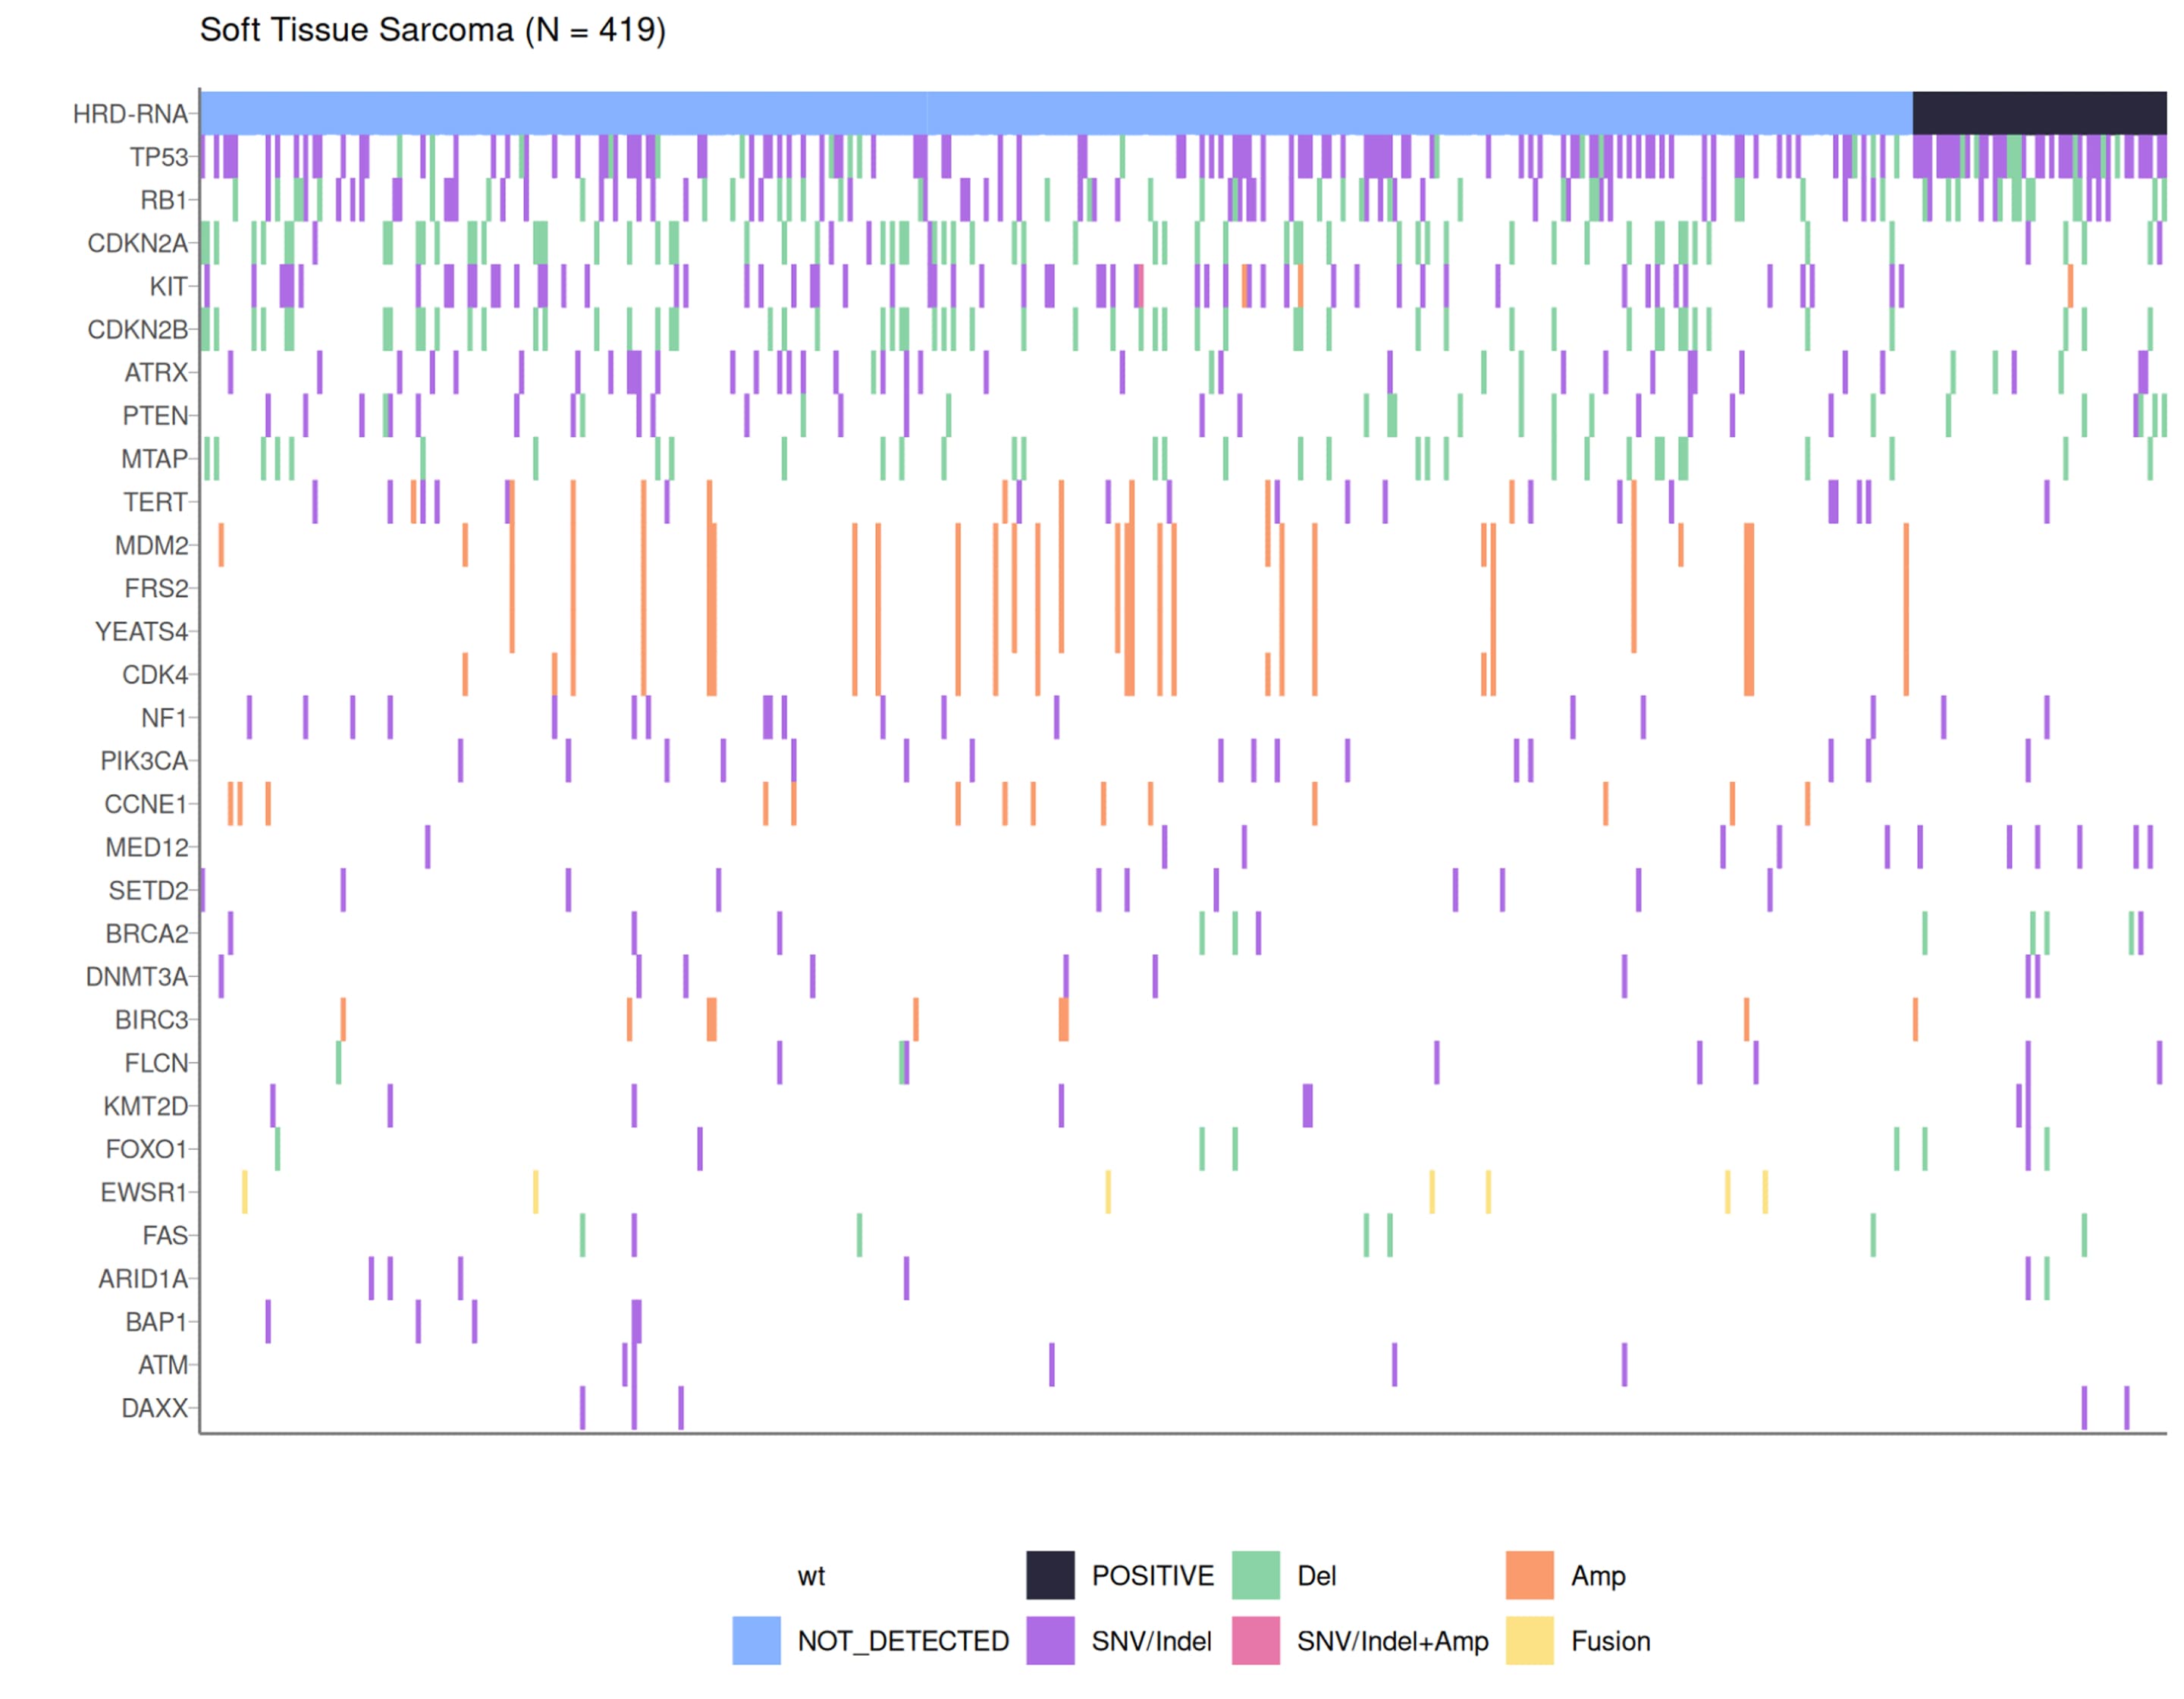
Task: Select the "HRD-RNA" row label
Action: pyautogui.click(x=130, y=114)
